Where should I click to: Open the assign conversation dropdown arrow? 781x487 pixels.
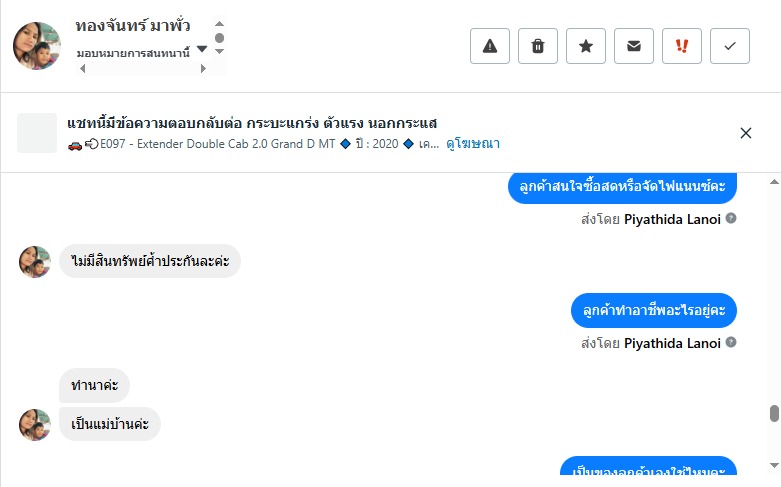(202, 48)
